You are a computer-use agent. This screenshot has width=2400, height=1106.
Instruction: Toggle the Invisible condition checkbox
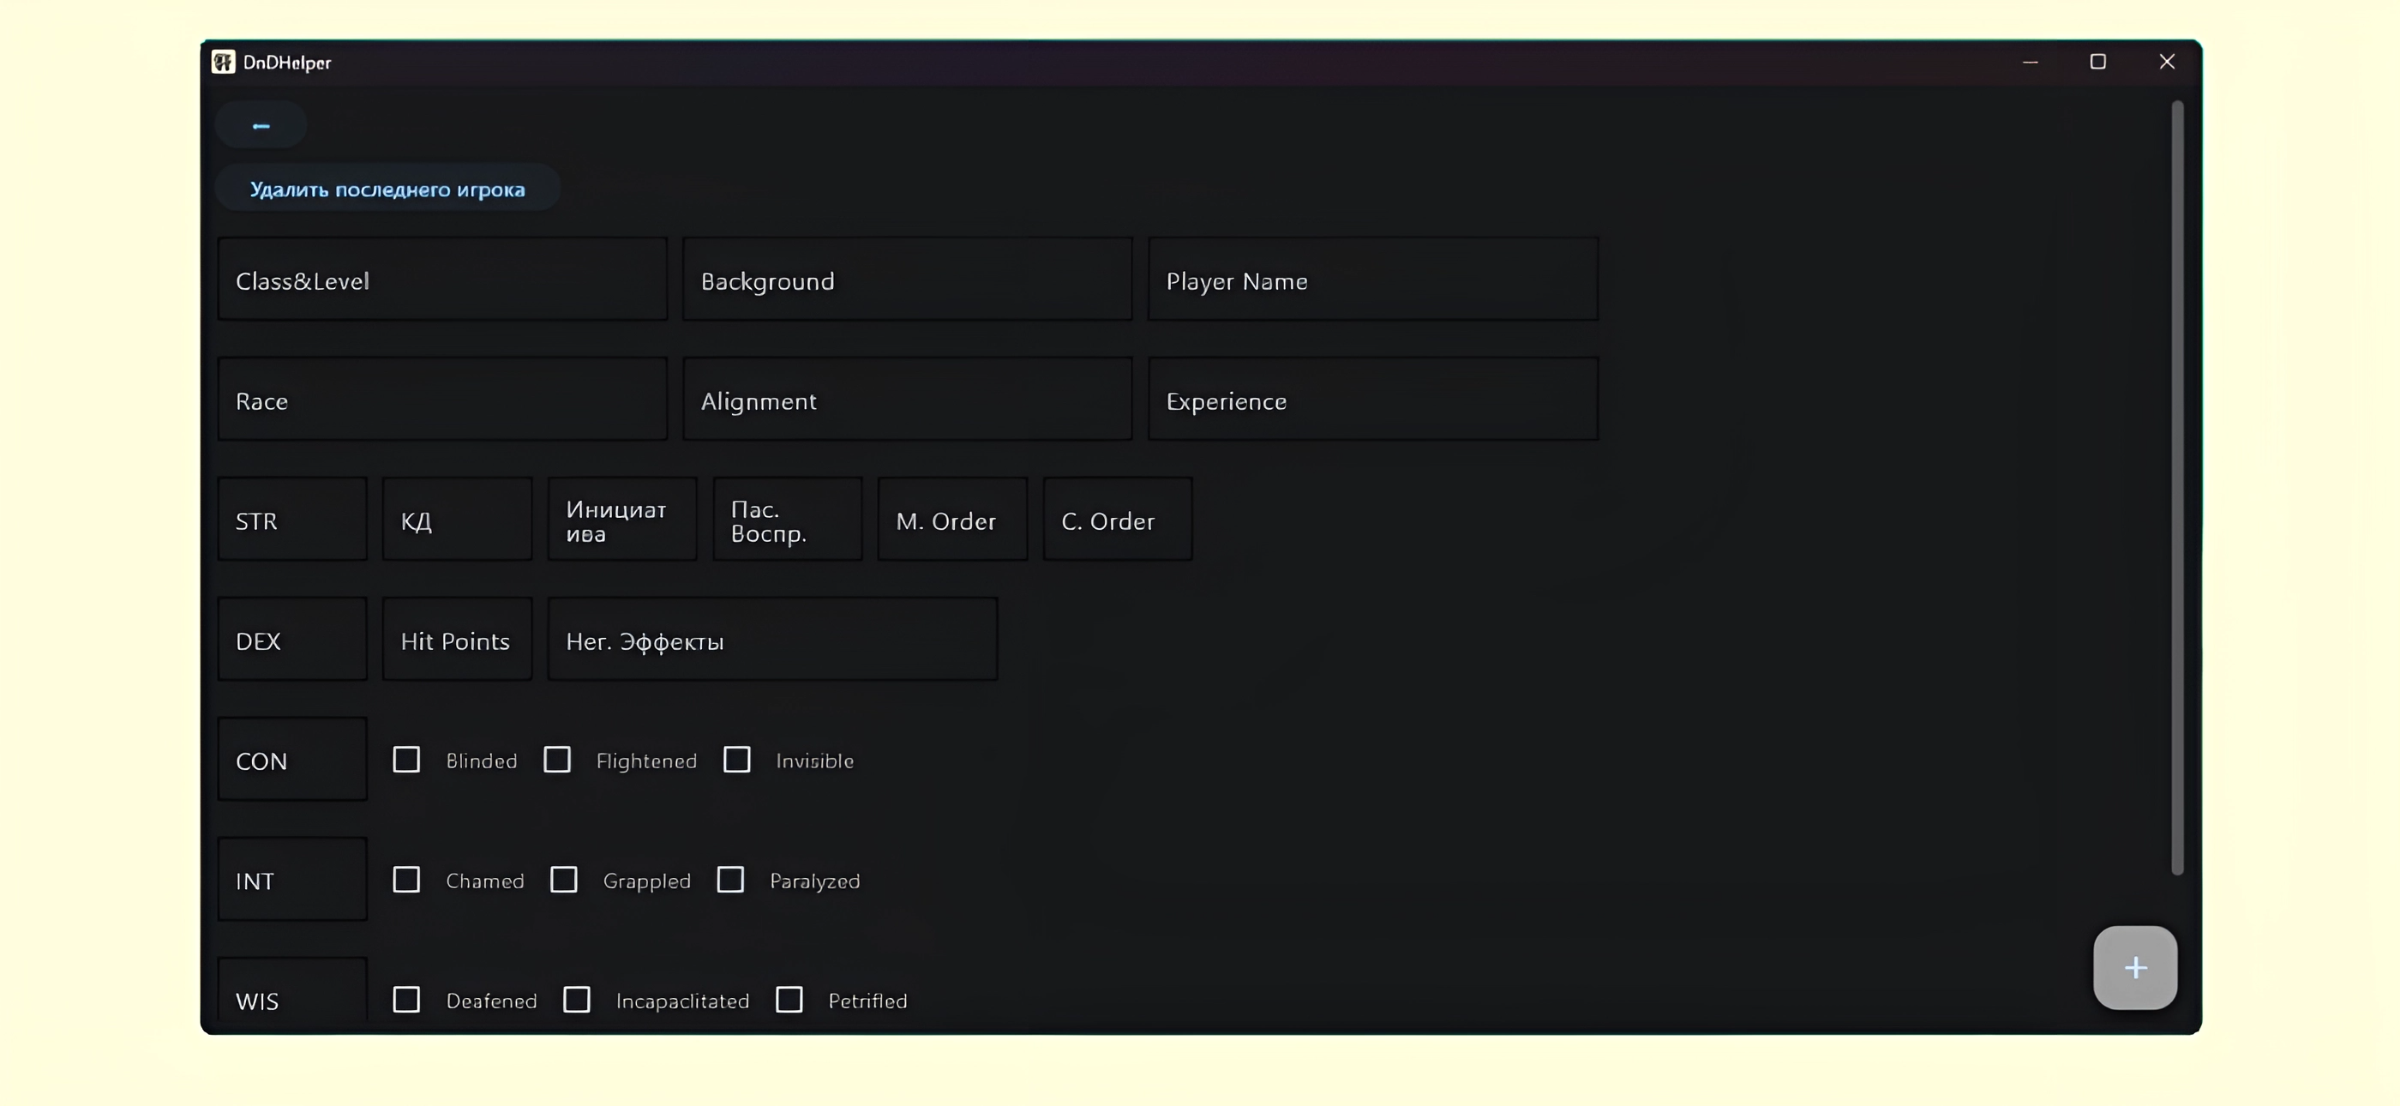737,760
